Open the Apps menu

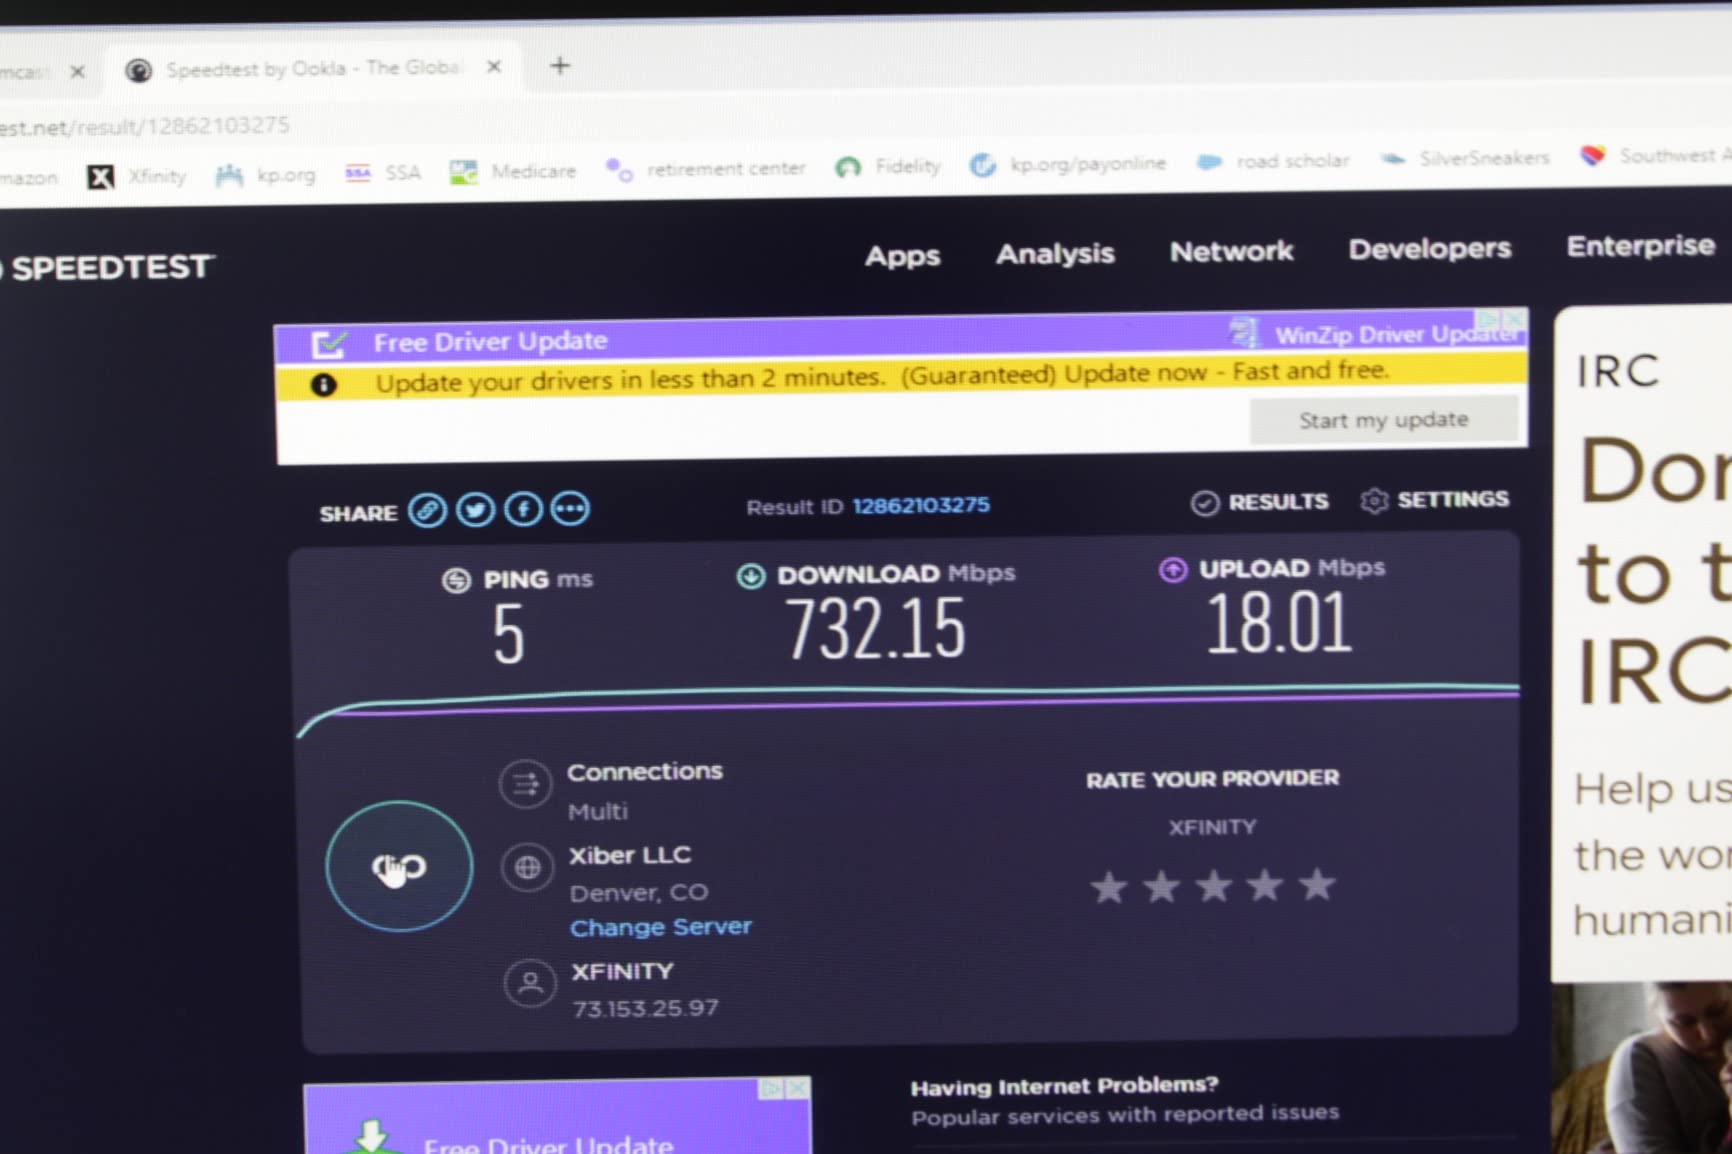pos(902,256)
